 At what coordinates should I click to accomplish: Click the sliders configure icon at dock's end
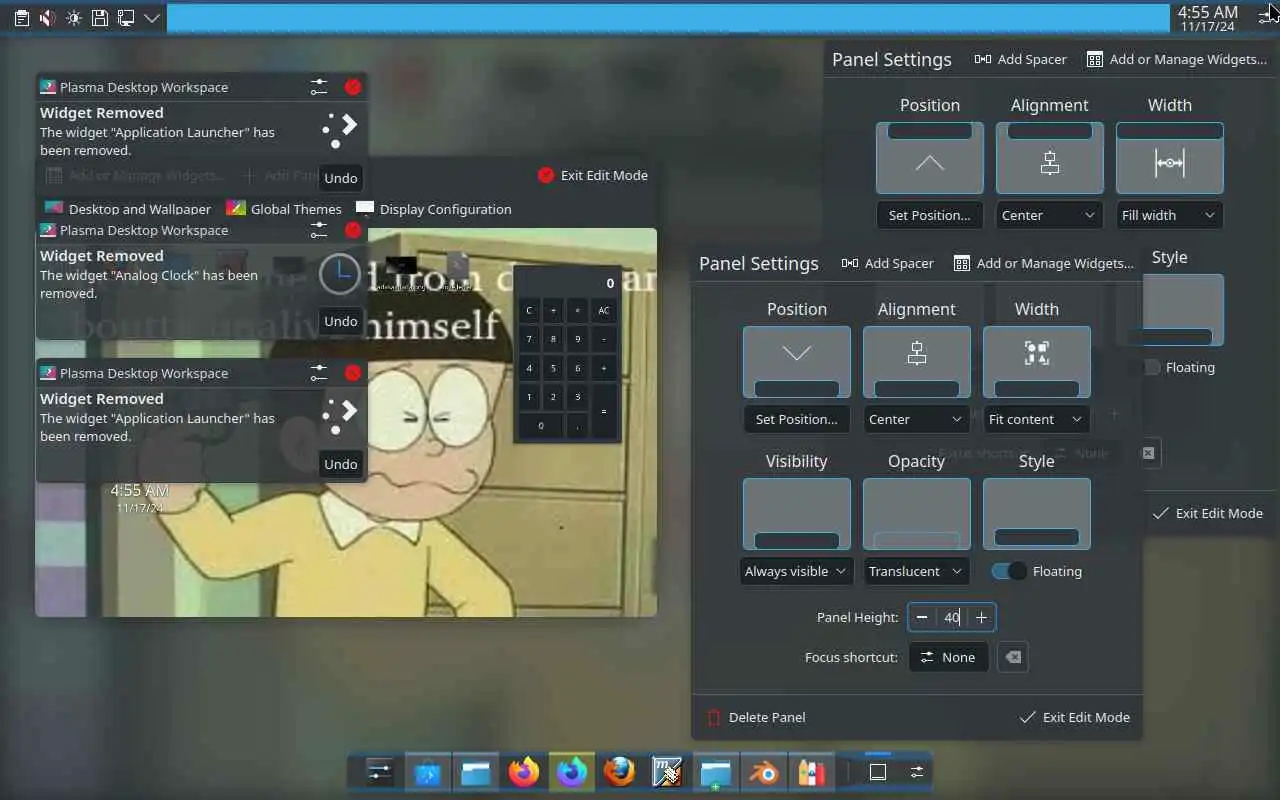click(x=916, y=772)
